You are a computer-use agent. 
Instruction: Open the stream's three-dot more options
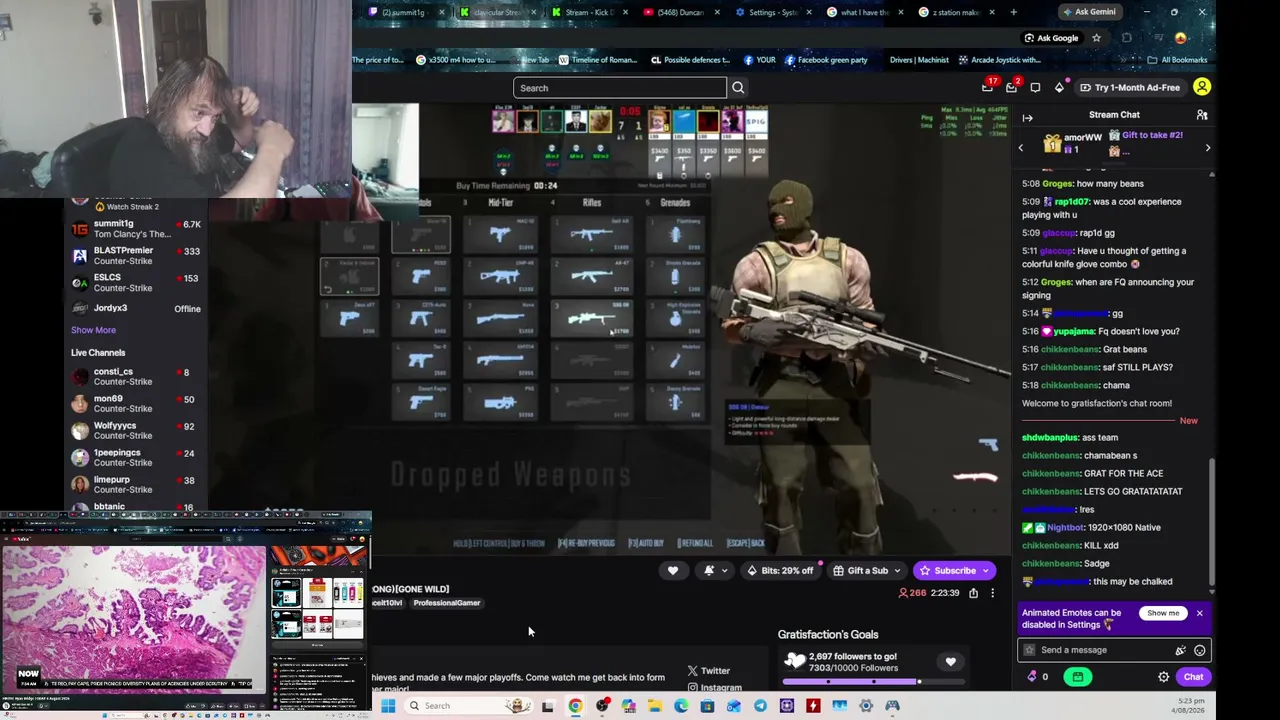992,593
